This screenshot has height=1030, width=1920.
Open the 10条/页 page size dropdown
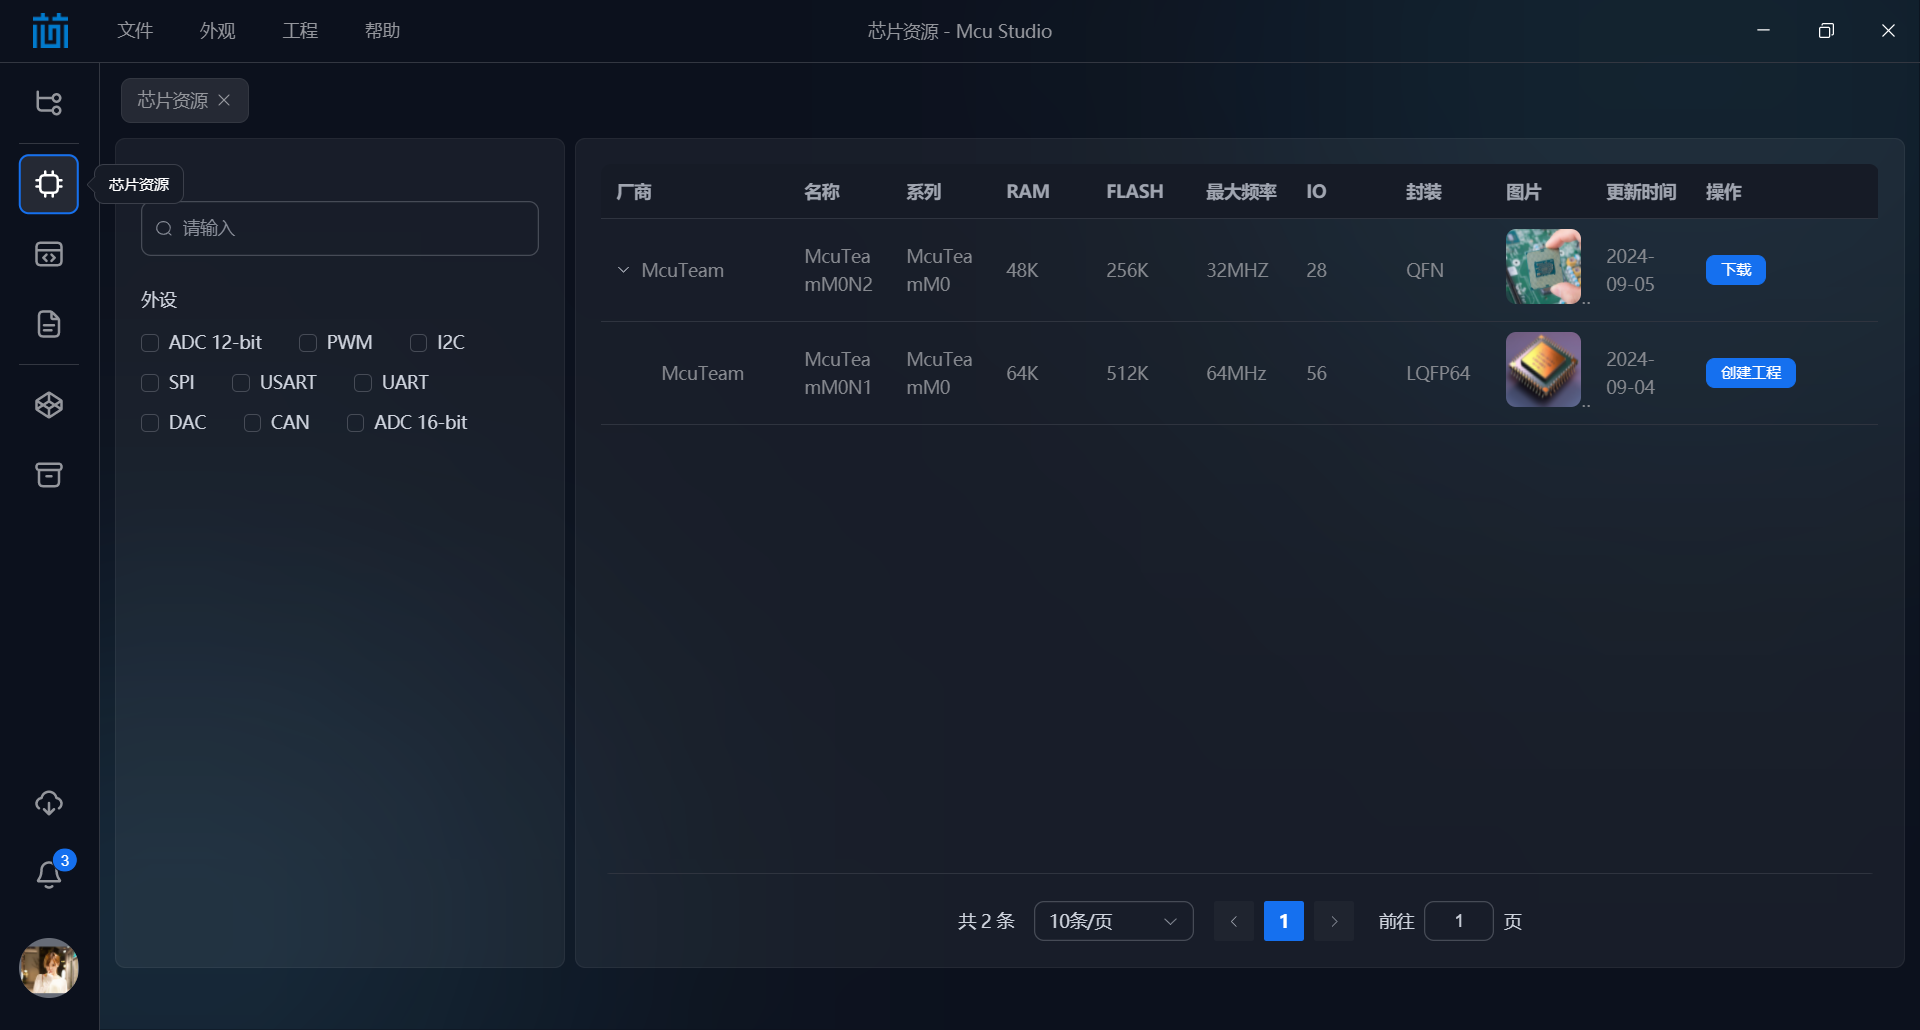point(1113,921)
